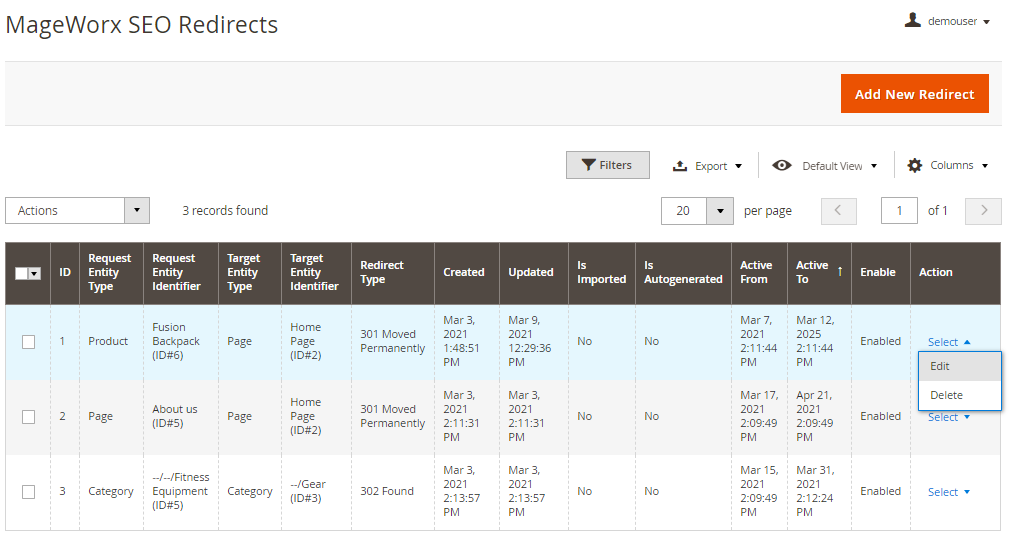Screen dimensions: 1009x537
Task: Click the Columns gear icon
Action: (914, 166)
